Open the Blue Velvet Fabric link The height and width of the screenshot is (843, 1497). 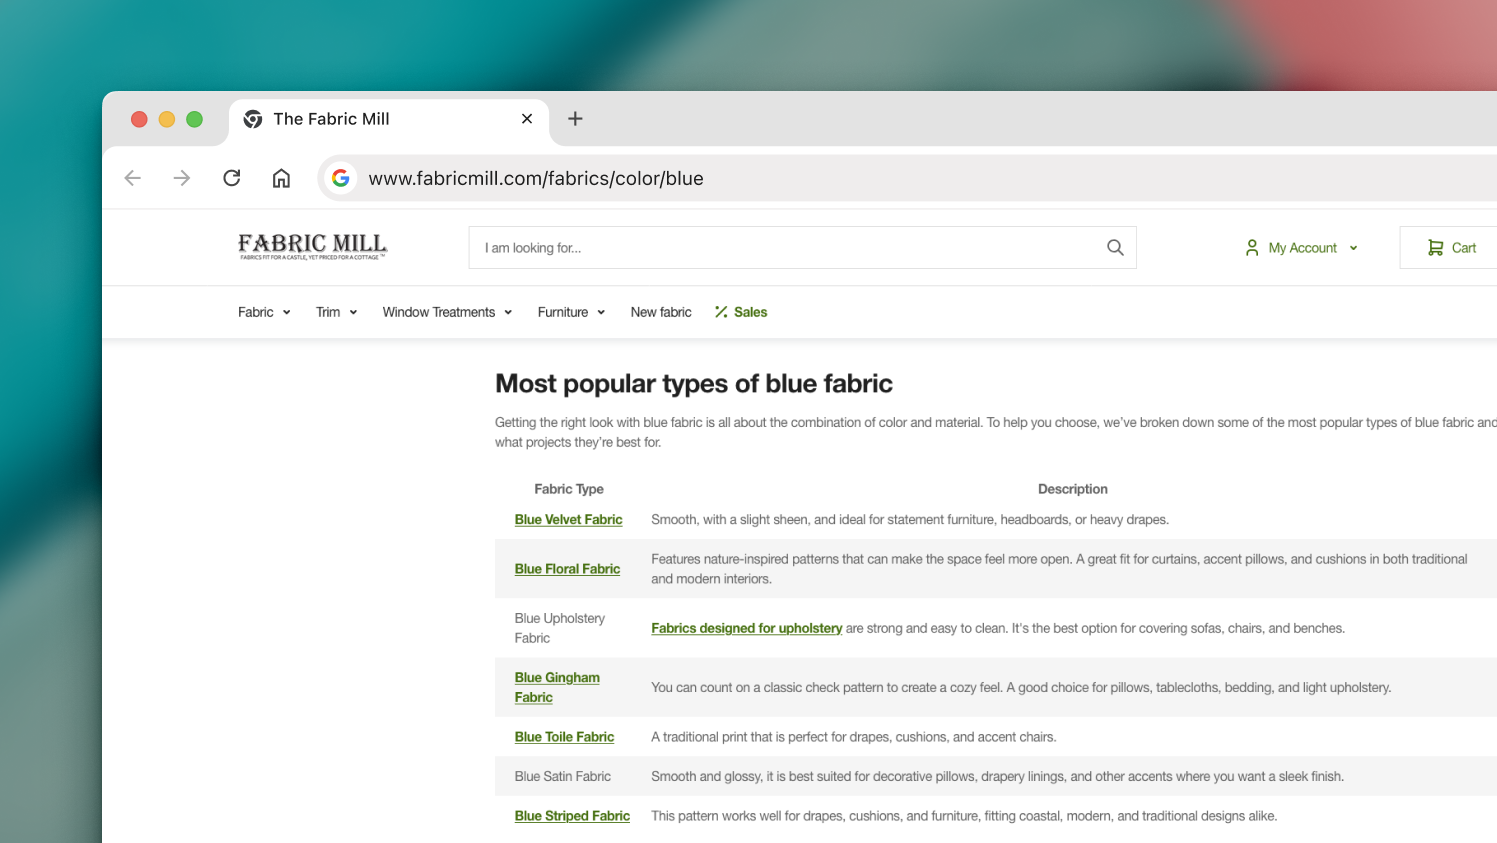click(568, 520)
